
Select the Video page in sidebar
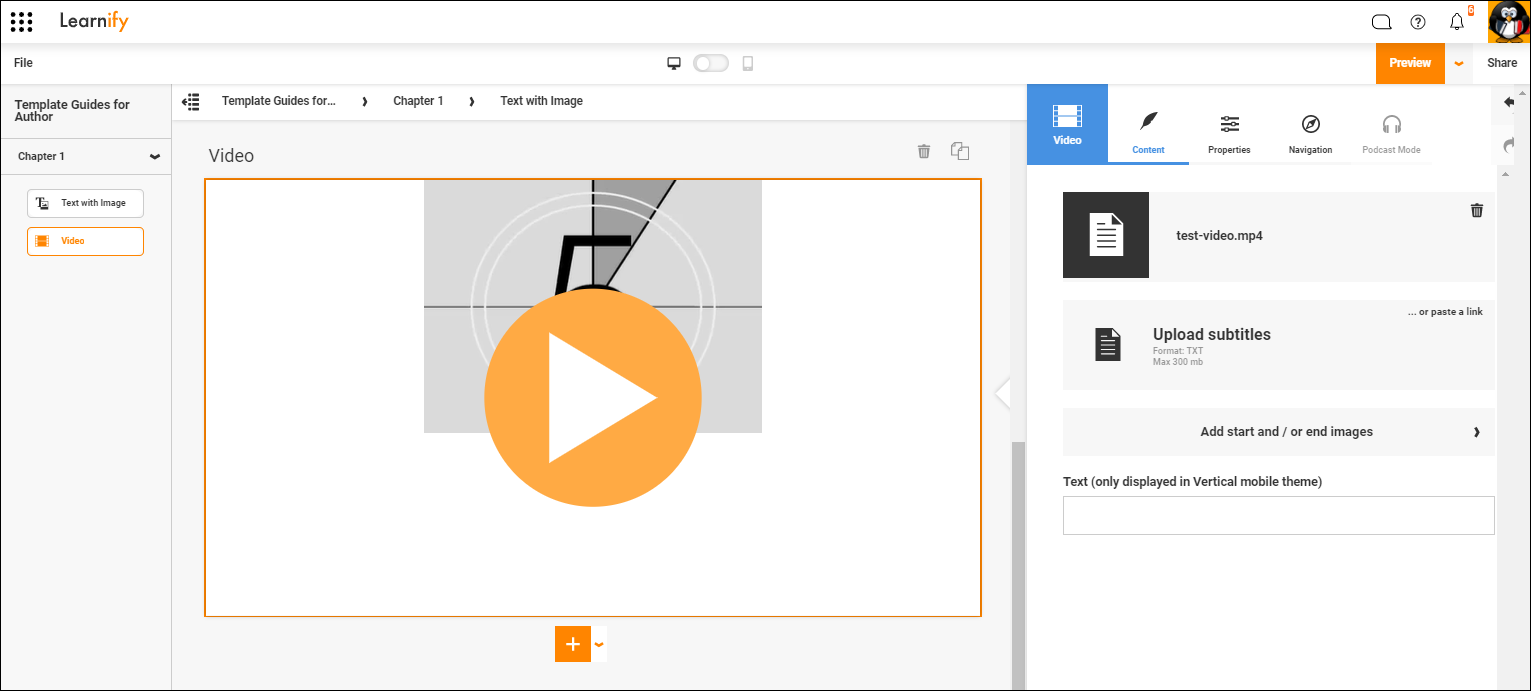point(85,241)
